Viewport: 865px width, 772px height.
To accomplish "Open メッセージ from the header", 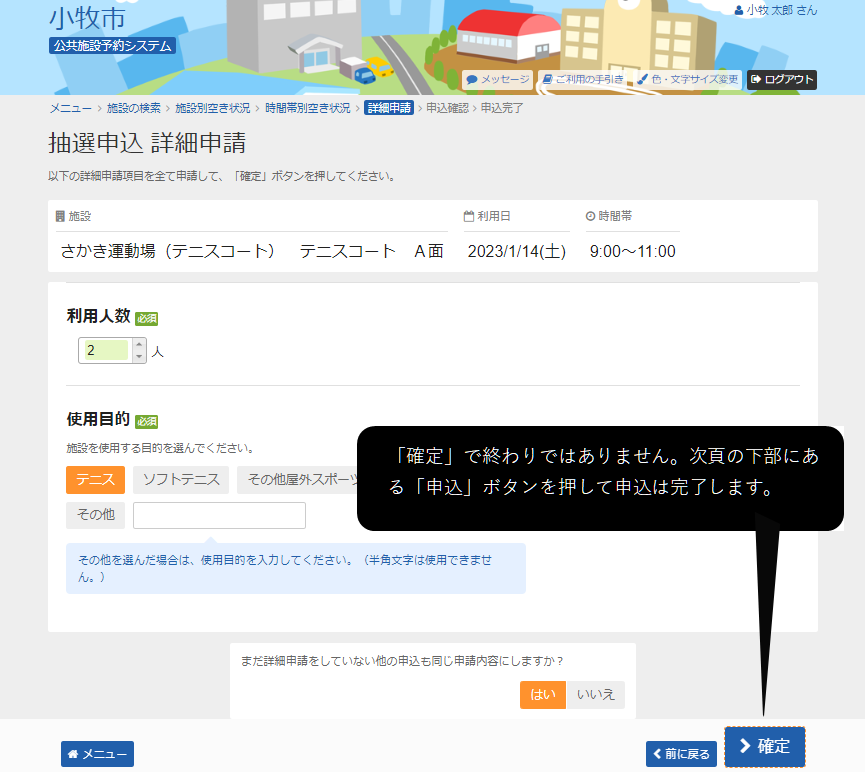I will 498,79.
